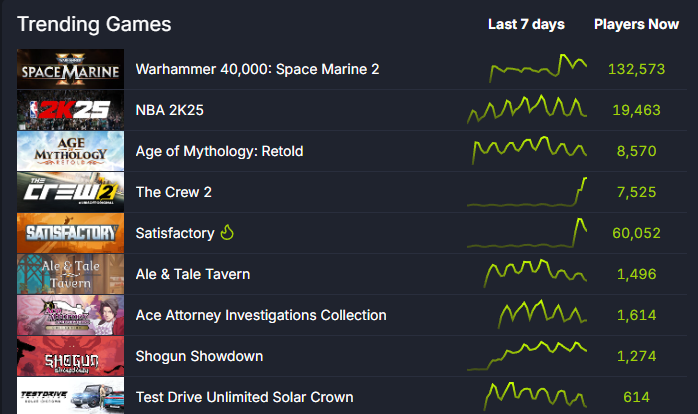This screenshot has height=414, width=698.
Task: Click Test Drive Unlimited sparkline chart
Action: [535, 396]
